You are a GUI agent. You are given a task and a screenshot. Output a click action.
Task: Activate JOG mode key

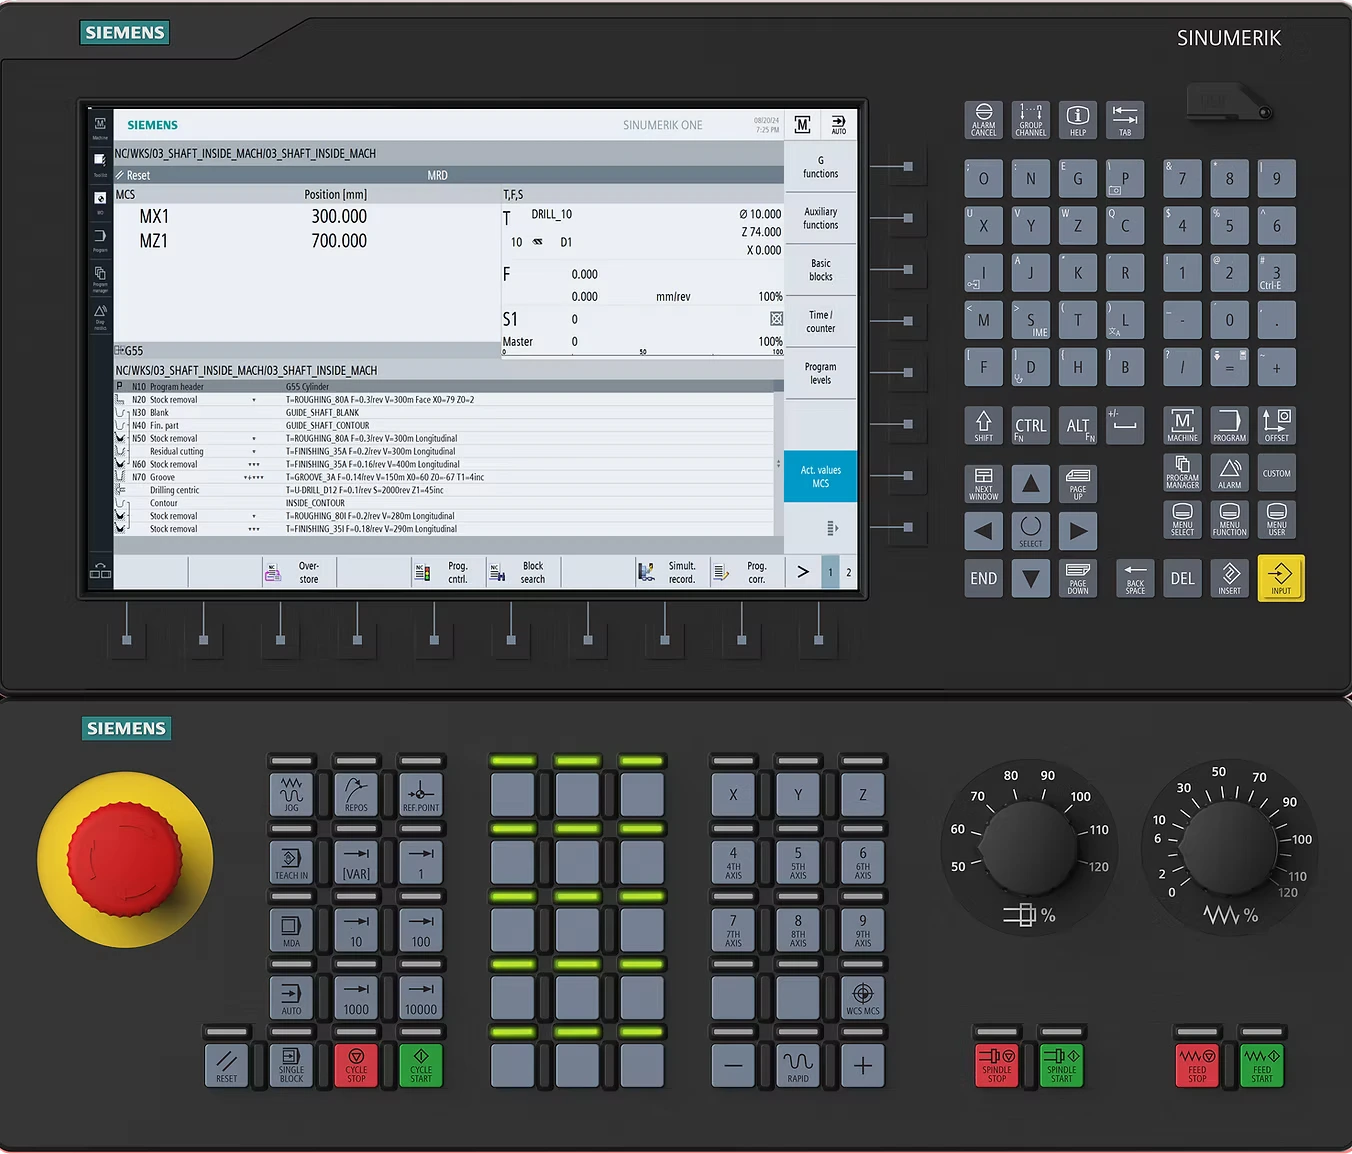tap(291, 794)
